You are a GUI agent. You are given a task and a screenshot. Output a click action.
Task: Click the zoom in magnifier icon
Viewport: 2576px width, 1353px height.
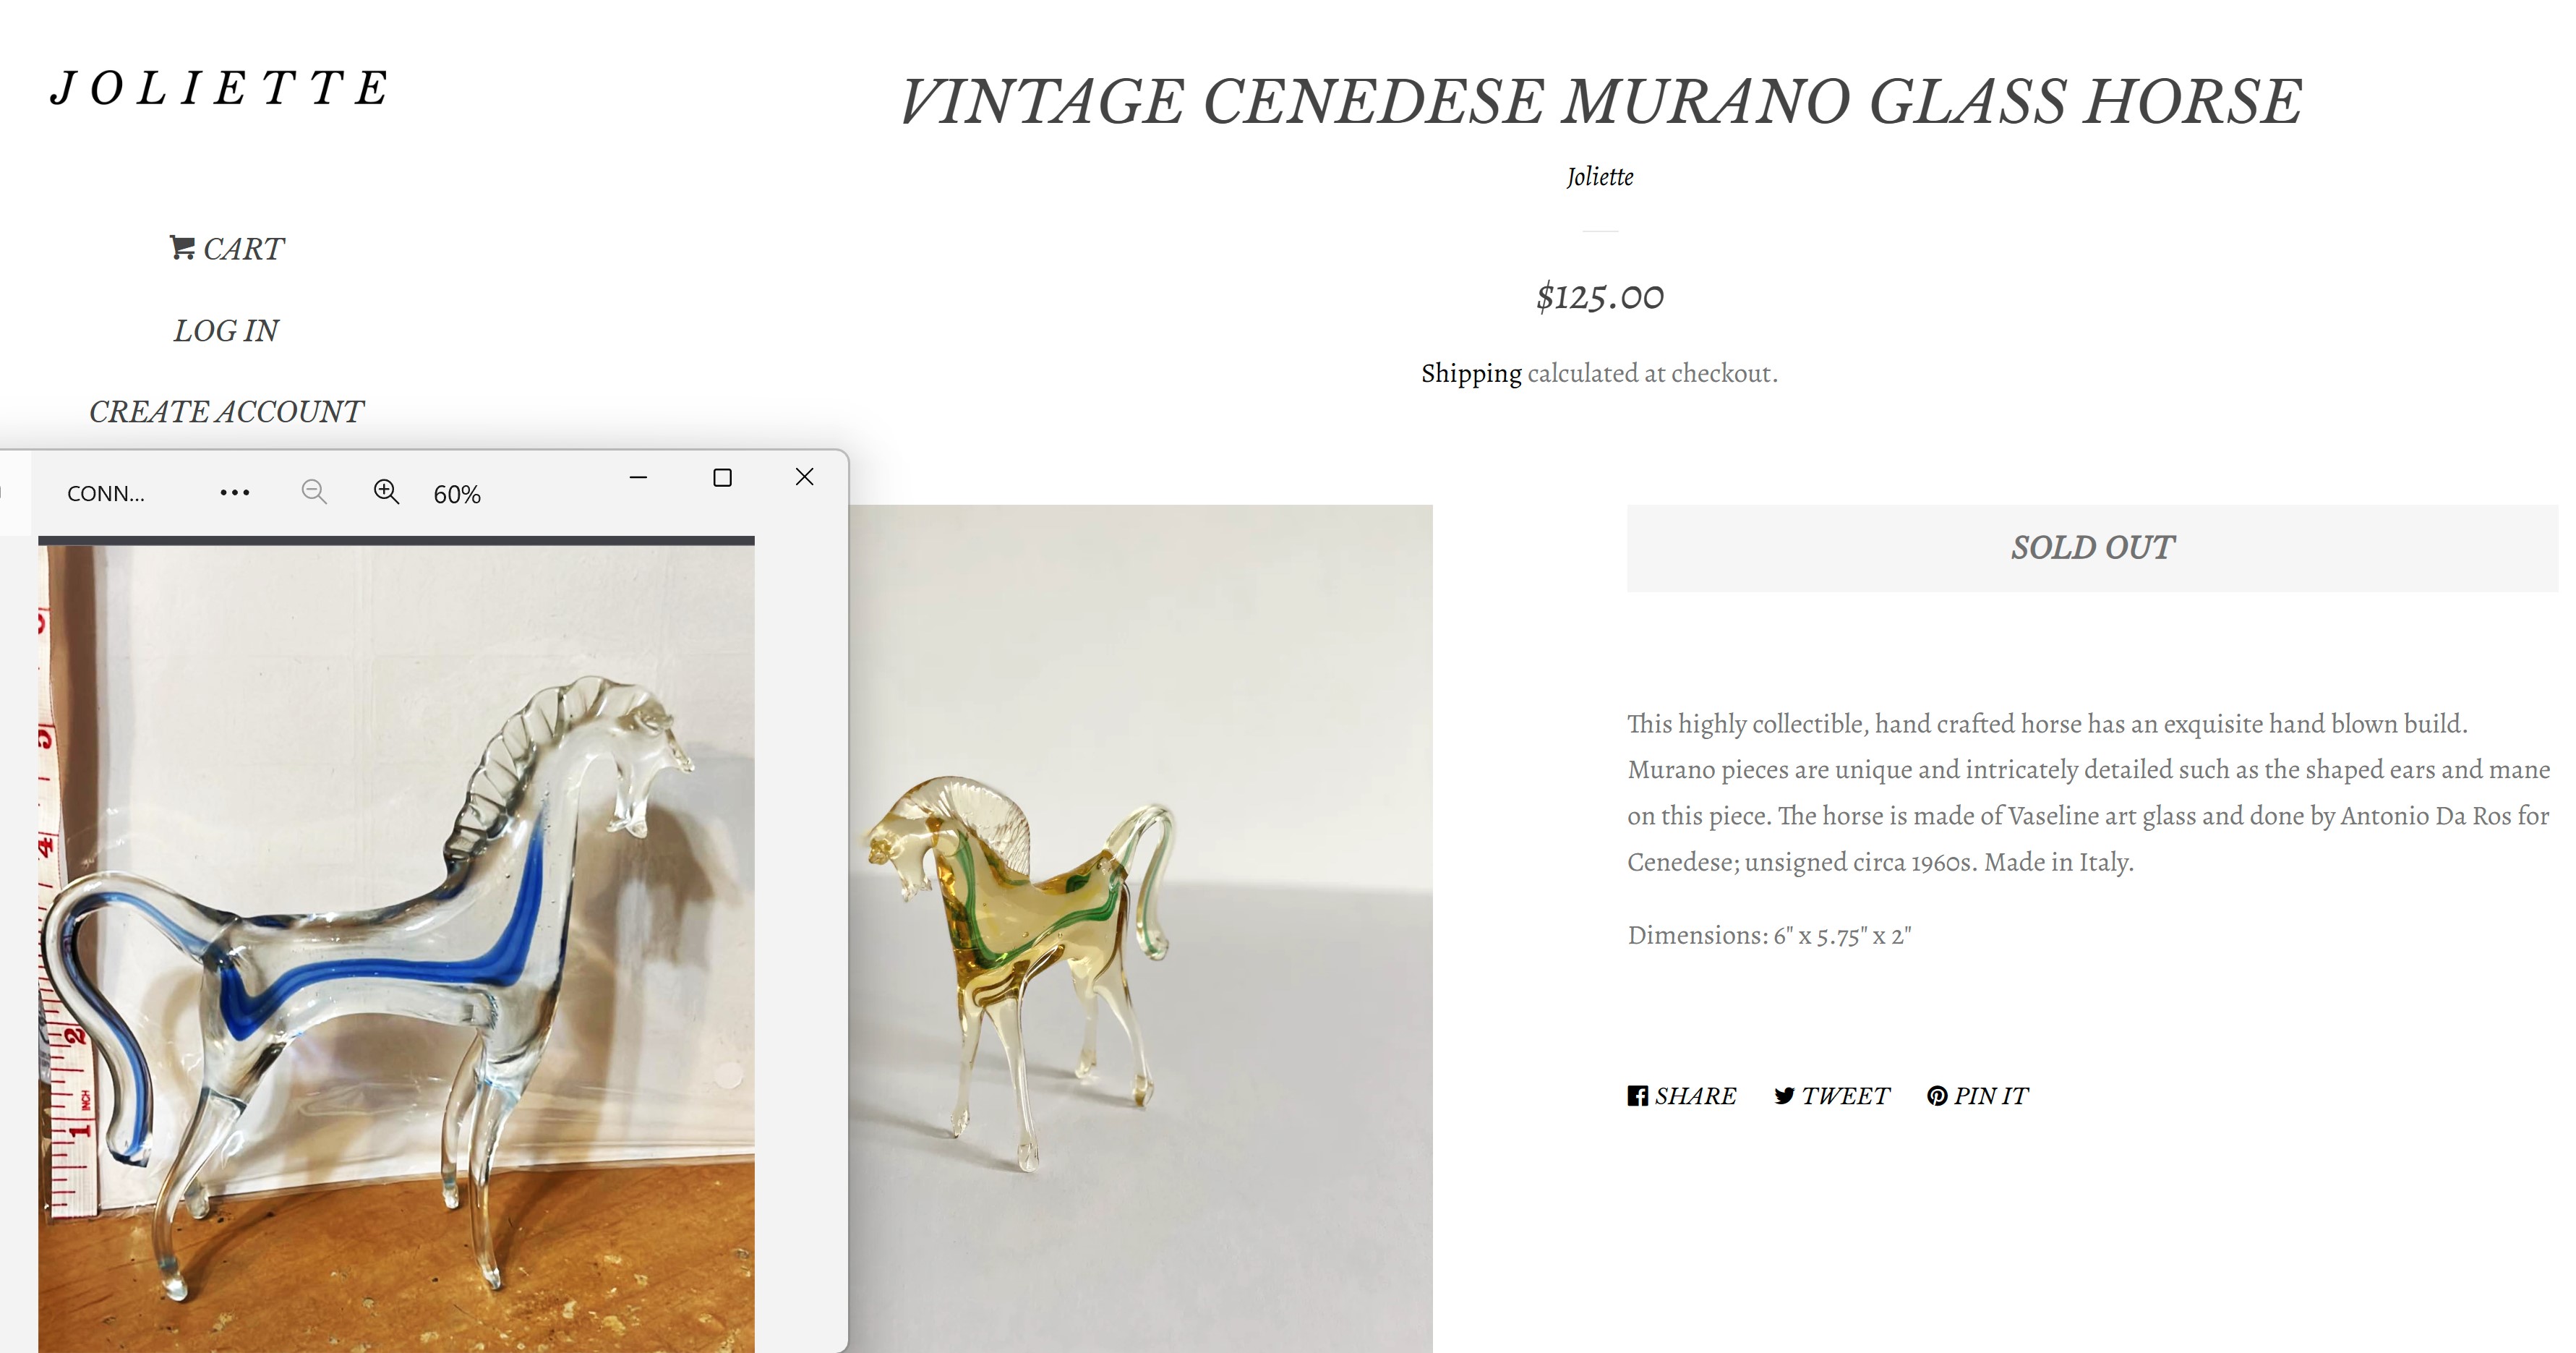coord(386,492)
